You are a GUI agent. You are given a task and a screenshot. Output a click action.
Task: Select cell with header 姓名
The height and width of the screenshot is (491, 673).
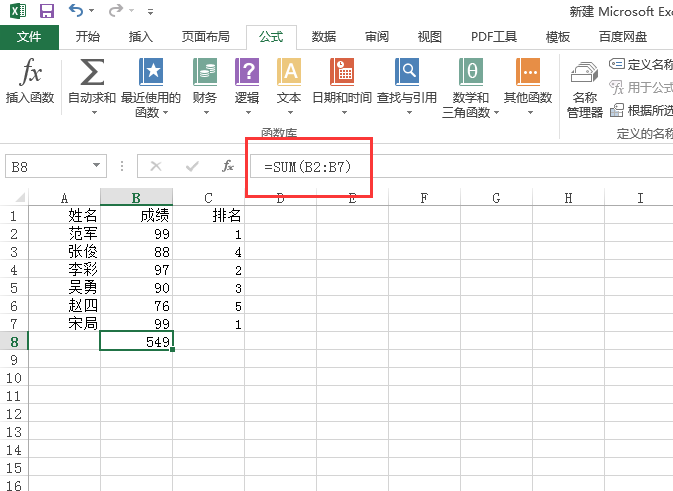coord(64,215)
